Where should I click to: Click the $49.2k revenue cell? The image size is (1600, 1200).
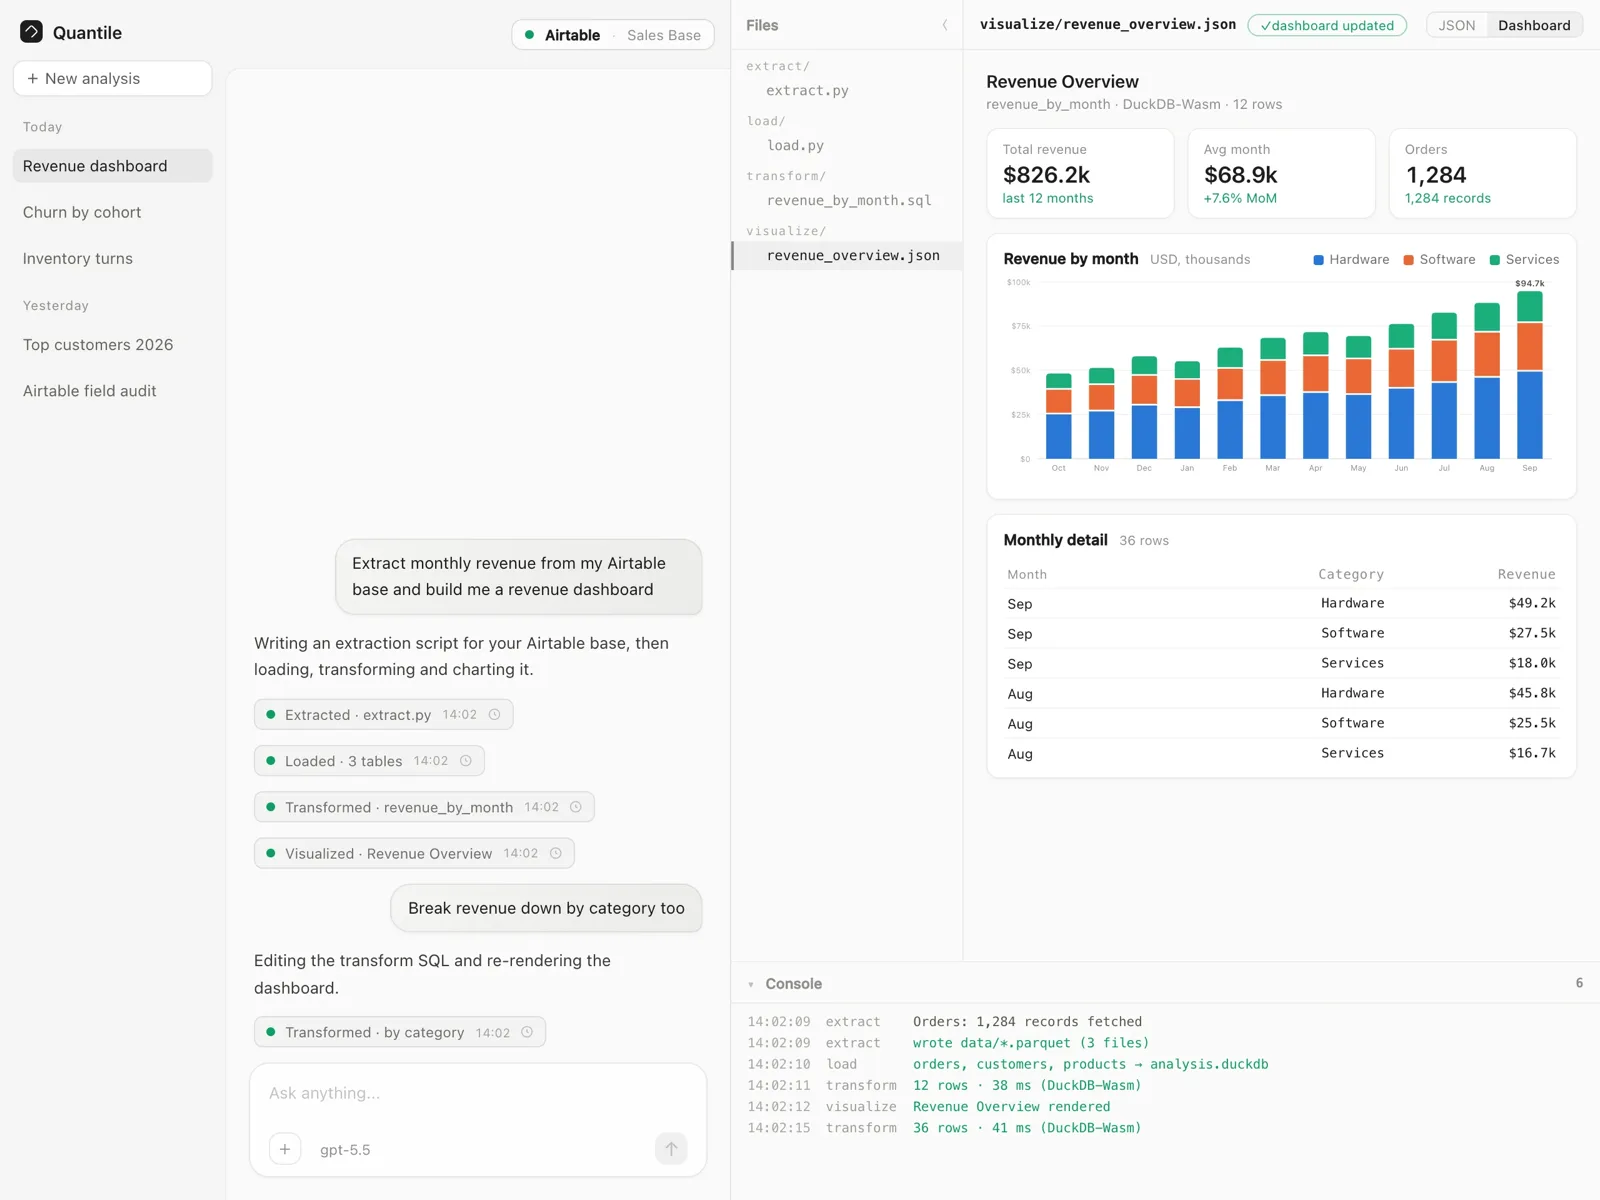click(1532, 603)
